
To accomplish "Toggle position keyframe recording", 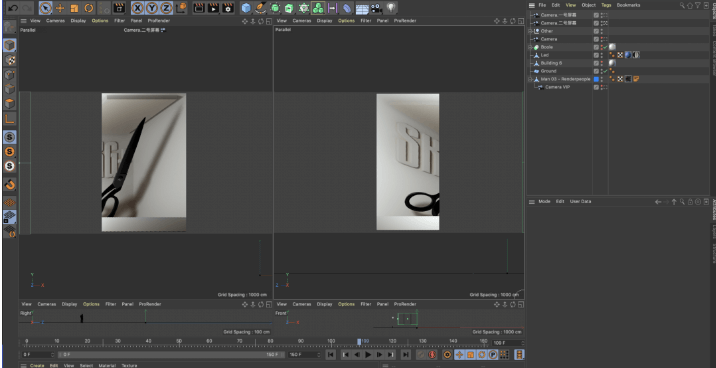I will tap(459, 355).
